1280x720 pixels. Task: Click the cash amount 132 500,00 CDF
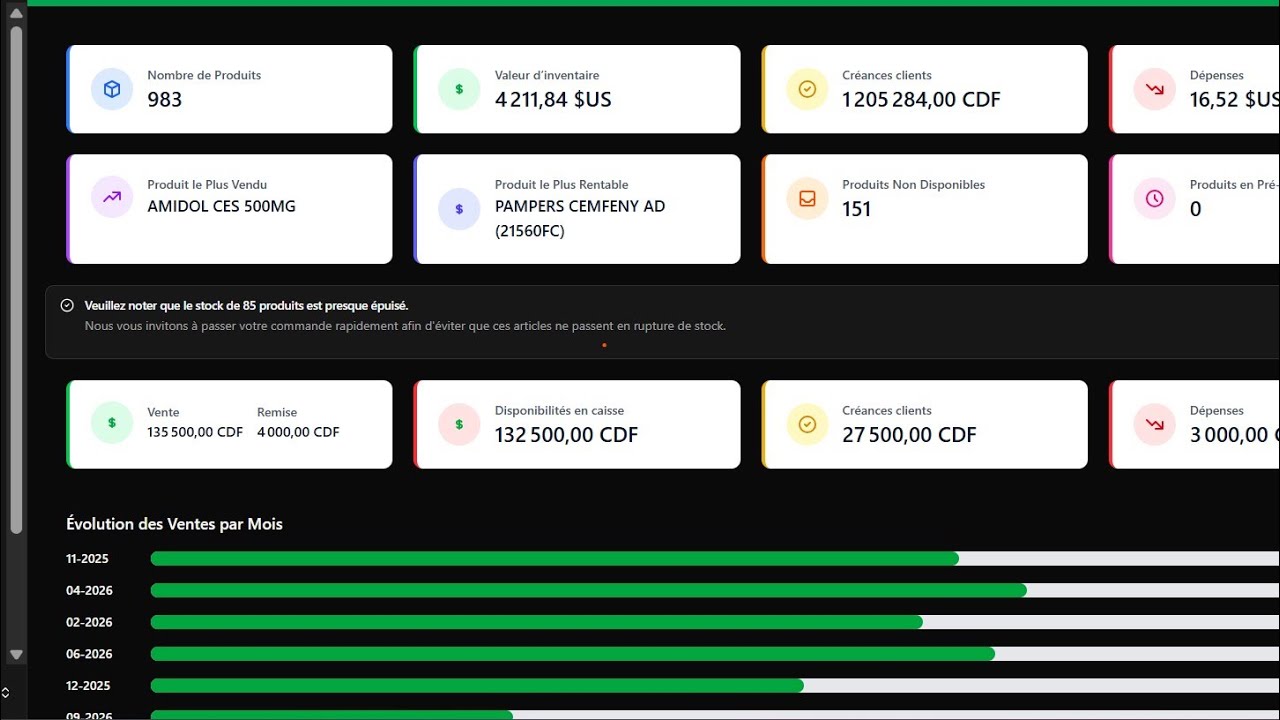tap(566, 435)
